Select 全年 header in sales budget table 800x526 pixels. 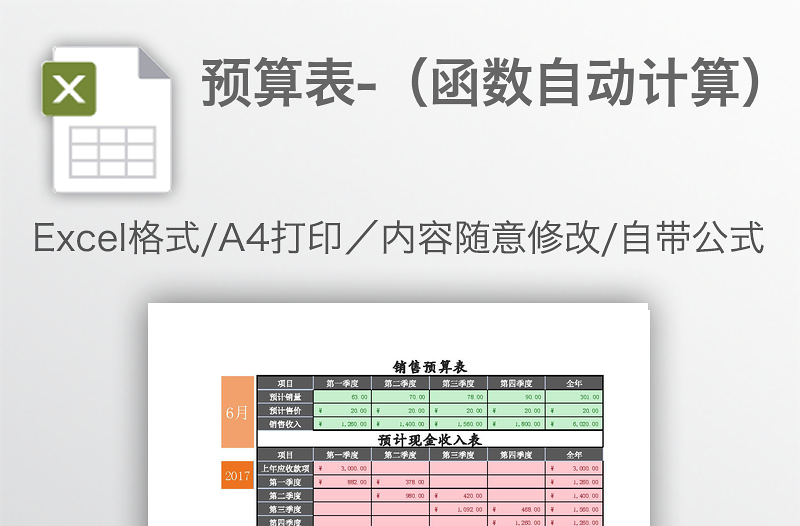pyautogui.click(x=574, y=383)
